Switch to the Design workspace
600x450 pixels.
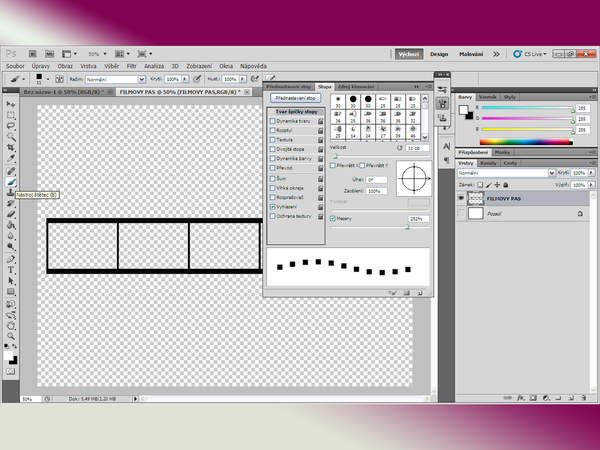point(438,54)
